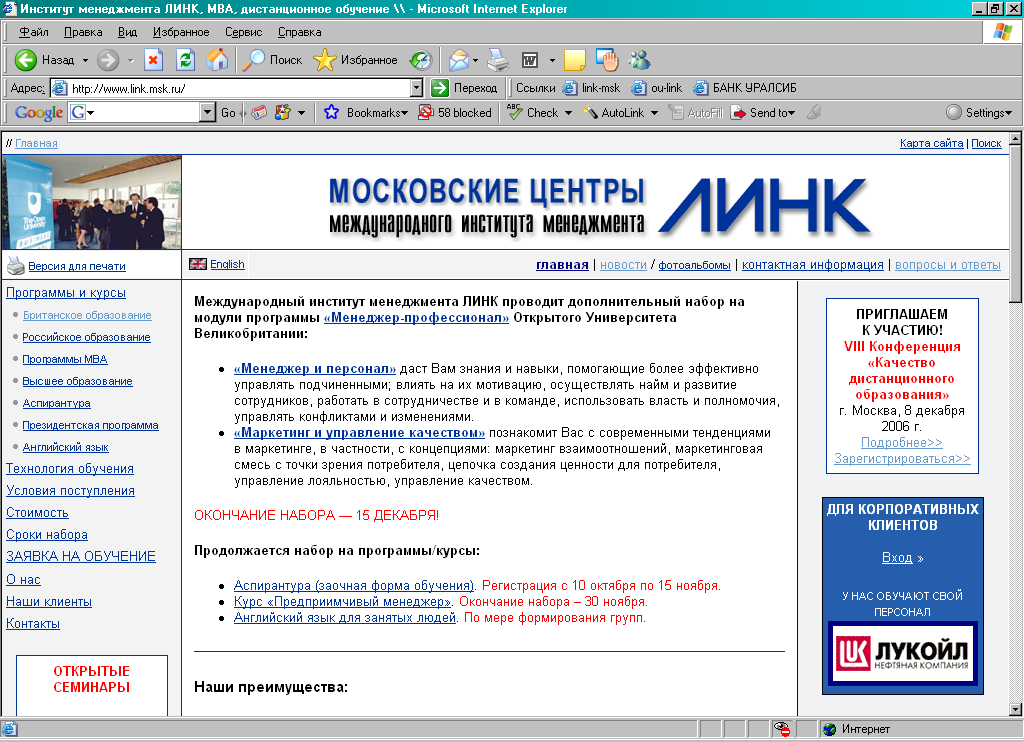Expand the AutoLink dropdown
1024x742 pixels.
point(654,113)
